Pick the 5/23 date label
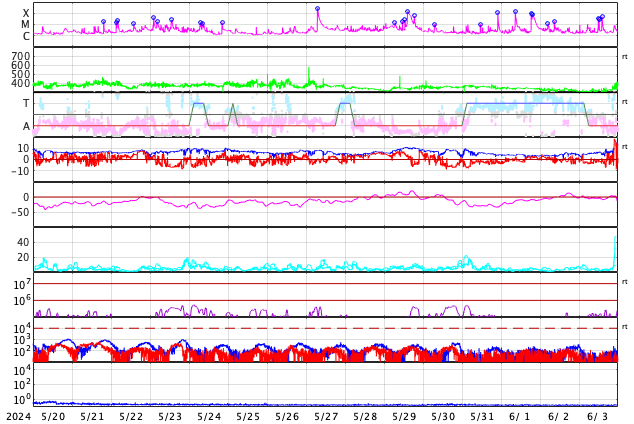This screenshot has width=634, height=424. pos(170,416)
